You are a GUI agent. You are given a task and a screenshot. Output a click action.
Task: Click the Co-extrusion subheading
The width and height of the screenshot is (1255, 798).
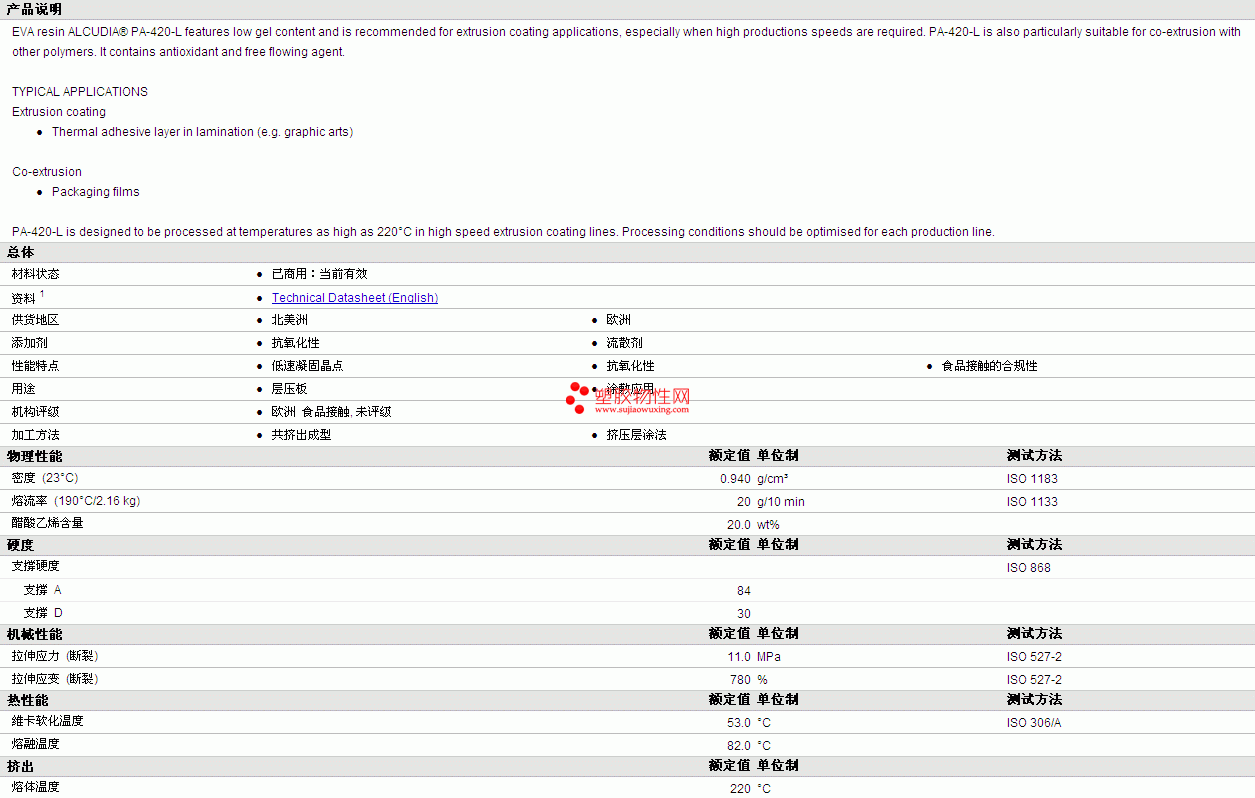[47, 172]
